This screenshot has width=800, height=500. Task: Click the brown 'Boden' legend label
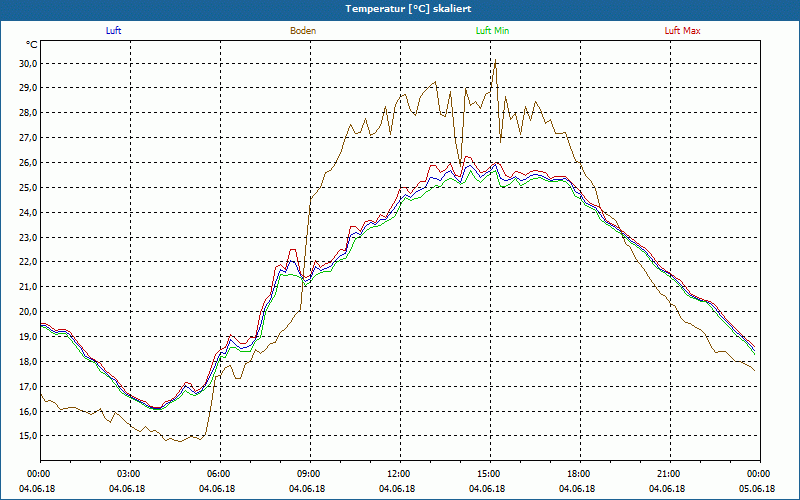(x=303, y=31)
